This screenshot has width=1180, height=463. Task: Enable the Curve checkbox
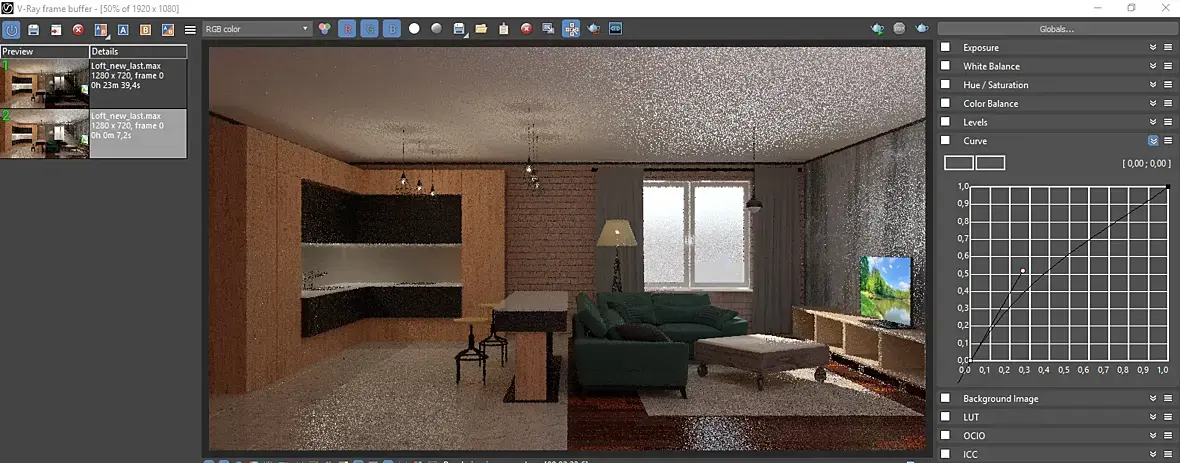pos(945,140)
